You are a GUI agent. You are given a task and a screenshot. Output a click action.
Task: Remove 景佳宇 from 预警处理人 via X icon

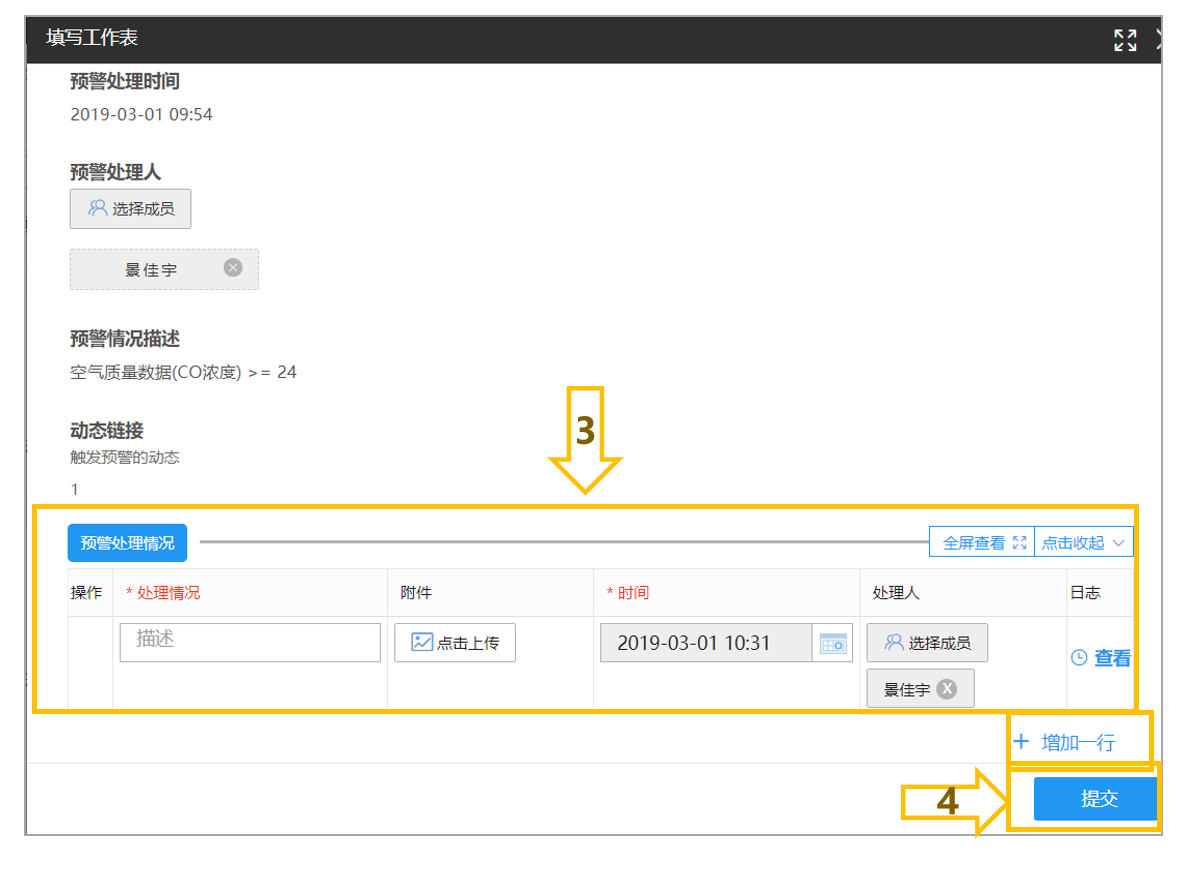[233, 268]
